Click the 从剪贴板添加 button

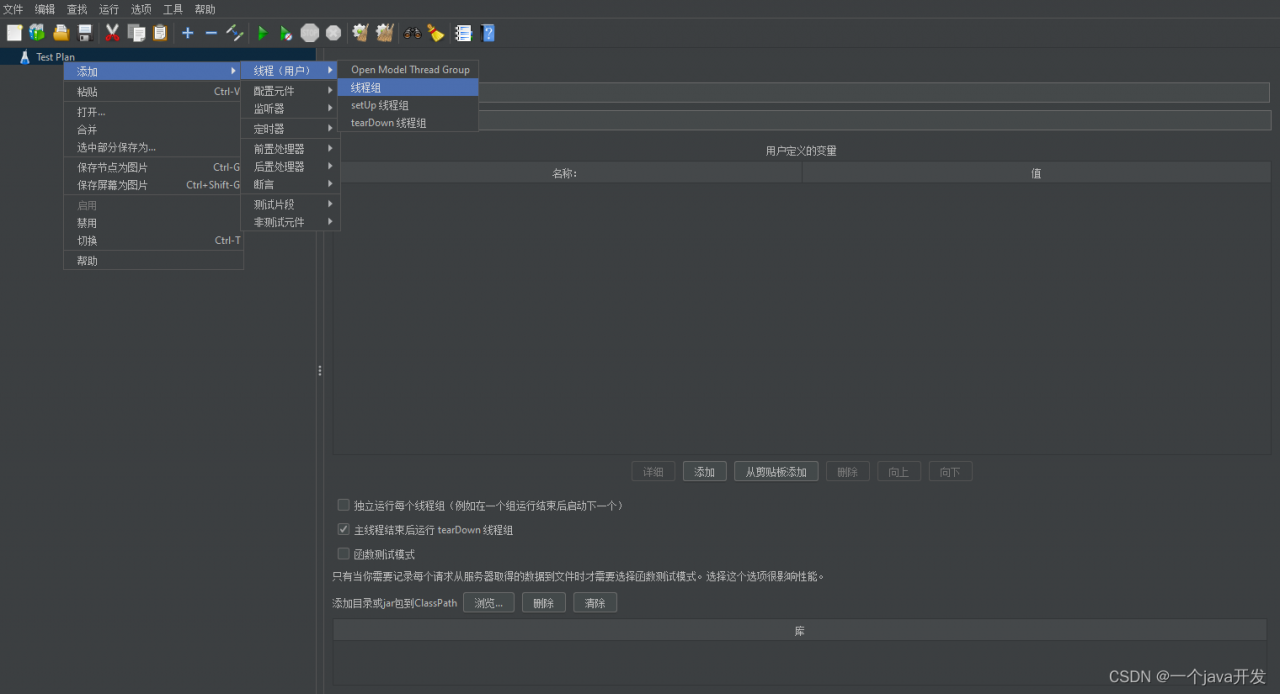(x=775, y=472)
